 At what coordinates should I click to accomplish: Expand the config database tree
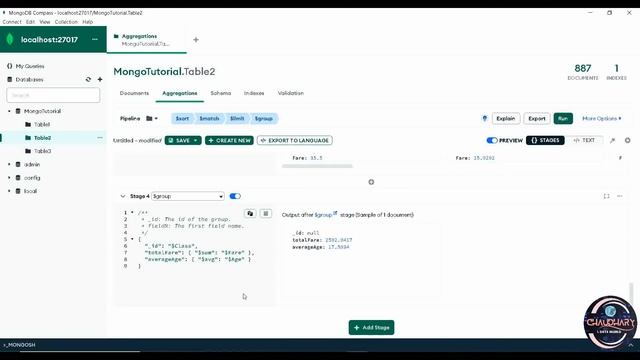9,178
